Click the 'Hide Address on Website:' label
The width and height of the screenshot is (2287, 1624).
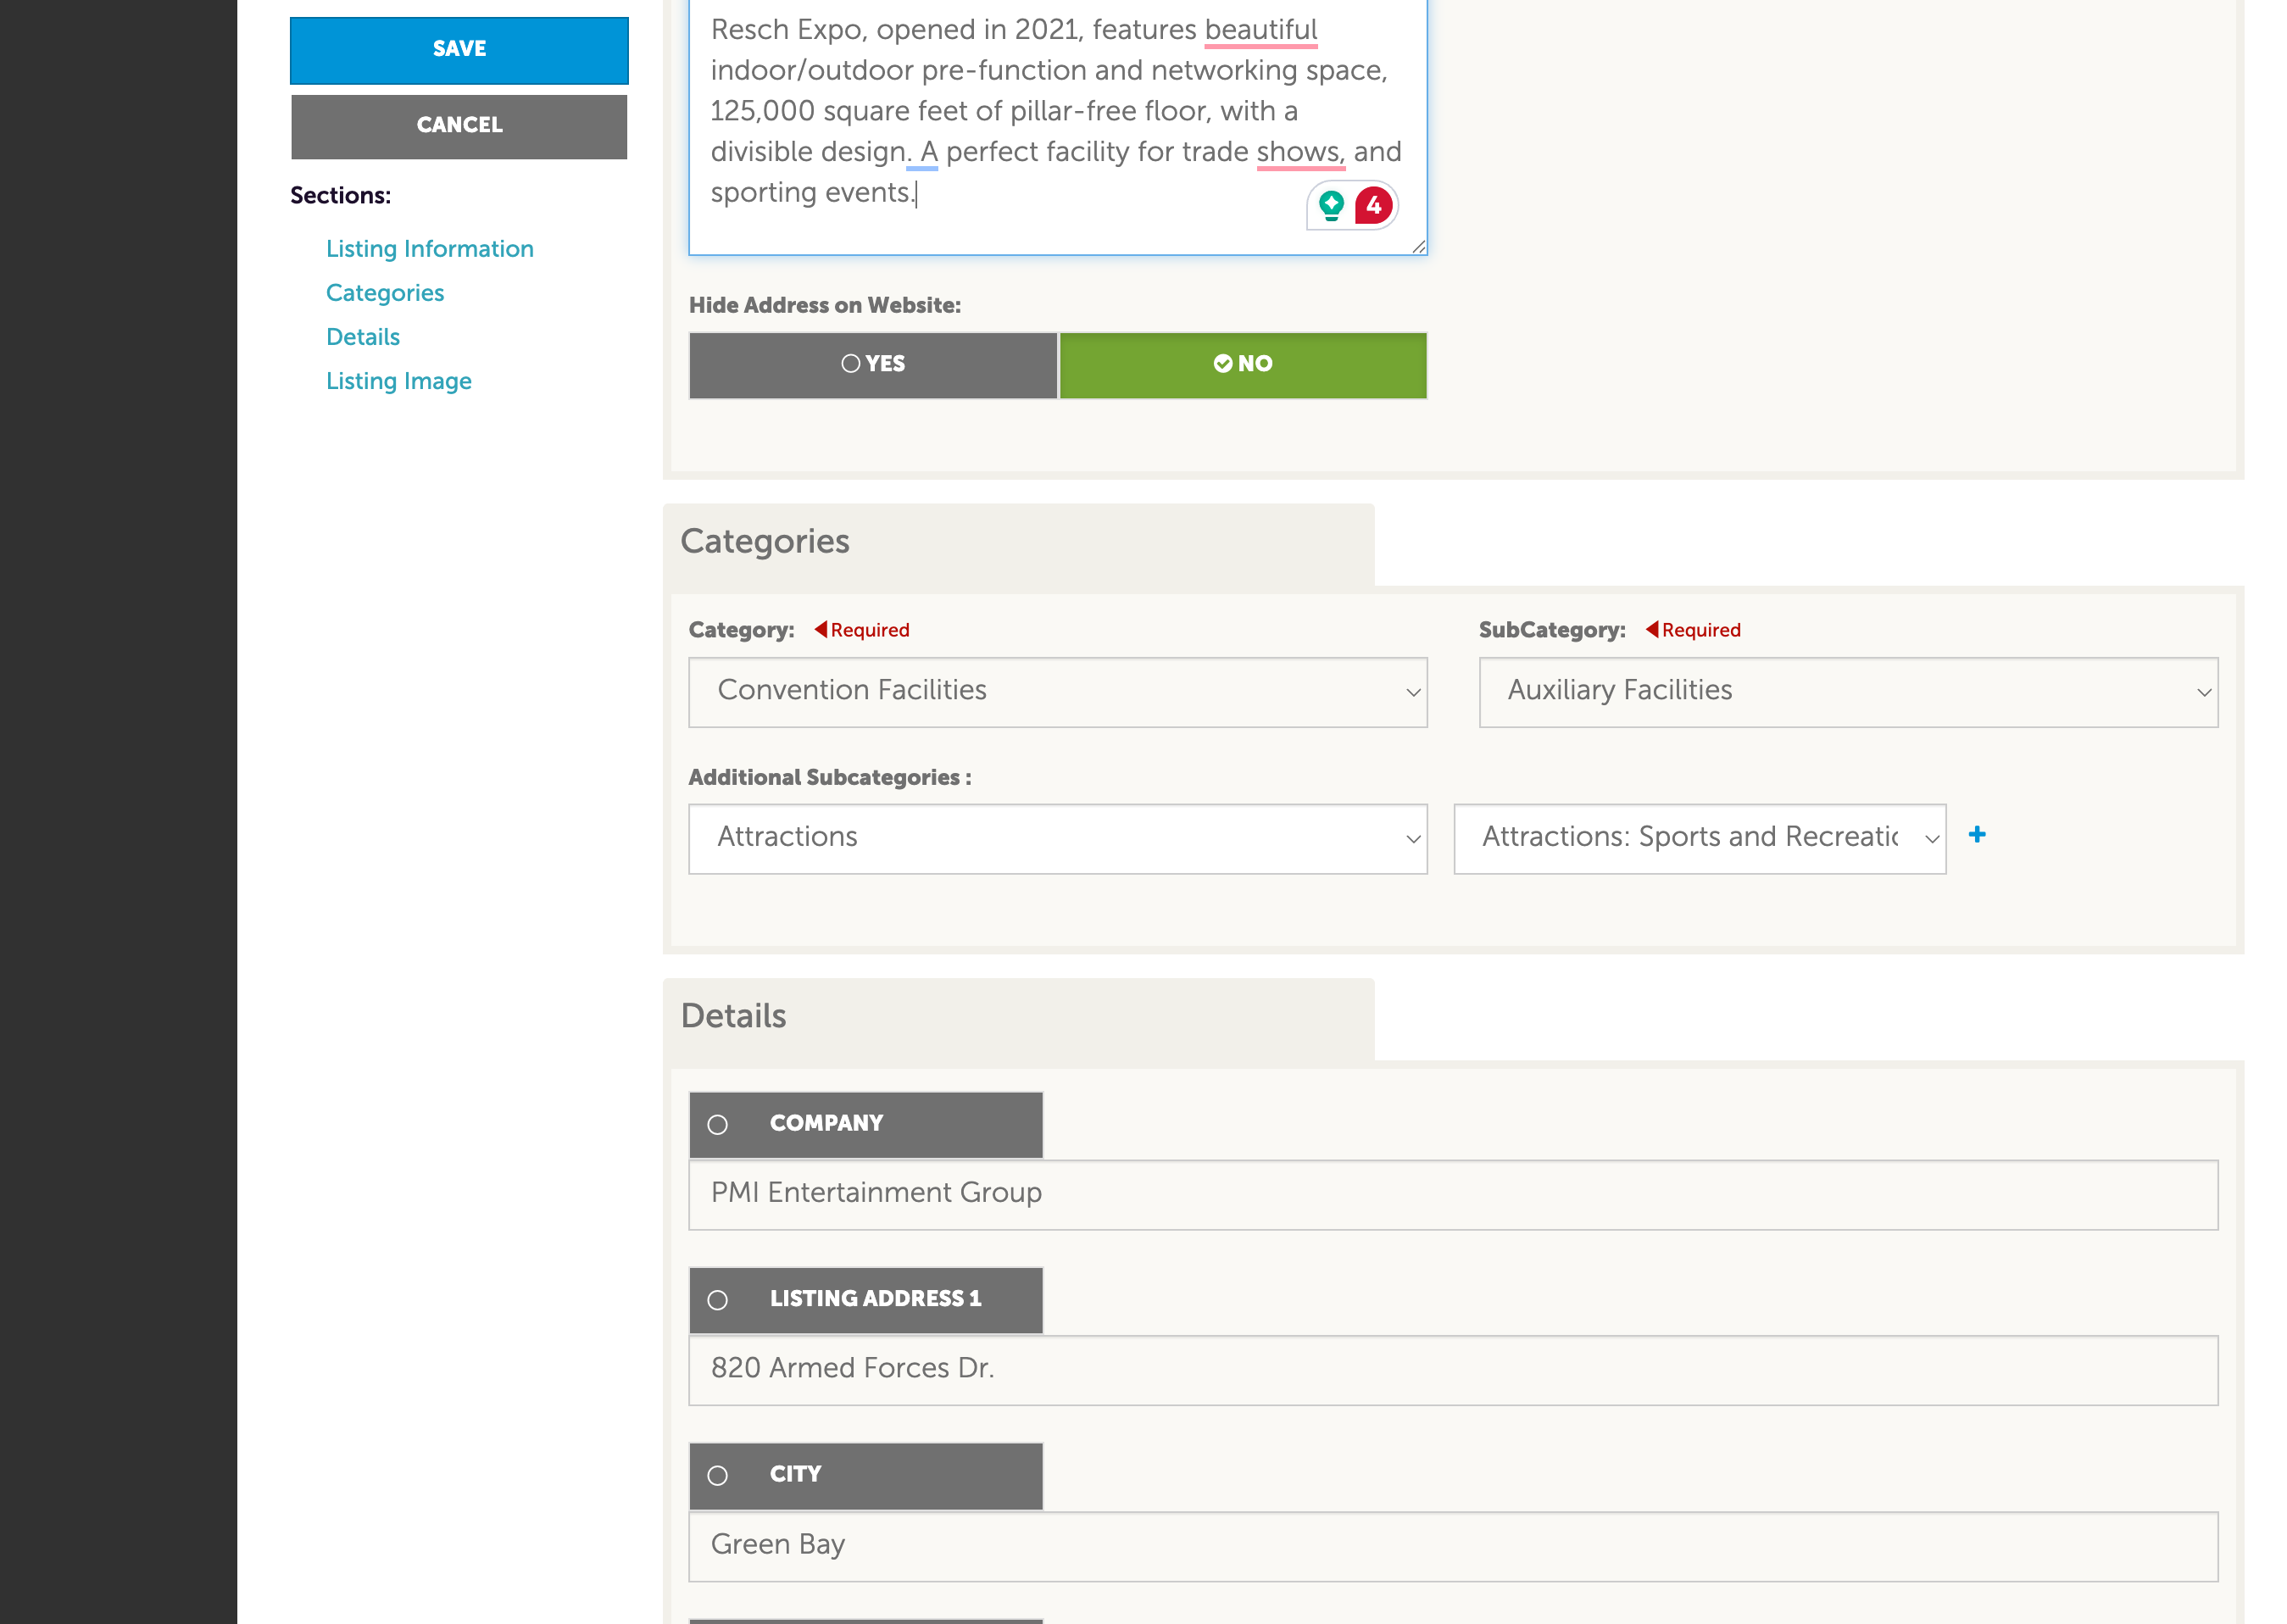(824, 305)
